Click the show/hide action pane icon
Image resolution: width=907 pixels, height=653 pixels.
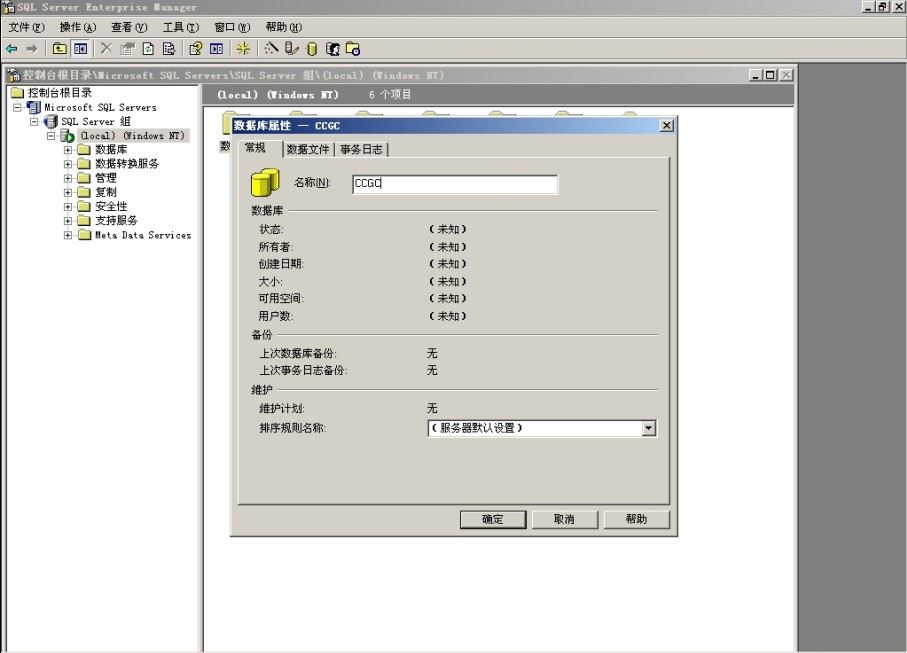point(217,49)
